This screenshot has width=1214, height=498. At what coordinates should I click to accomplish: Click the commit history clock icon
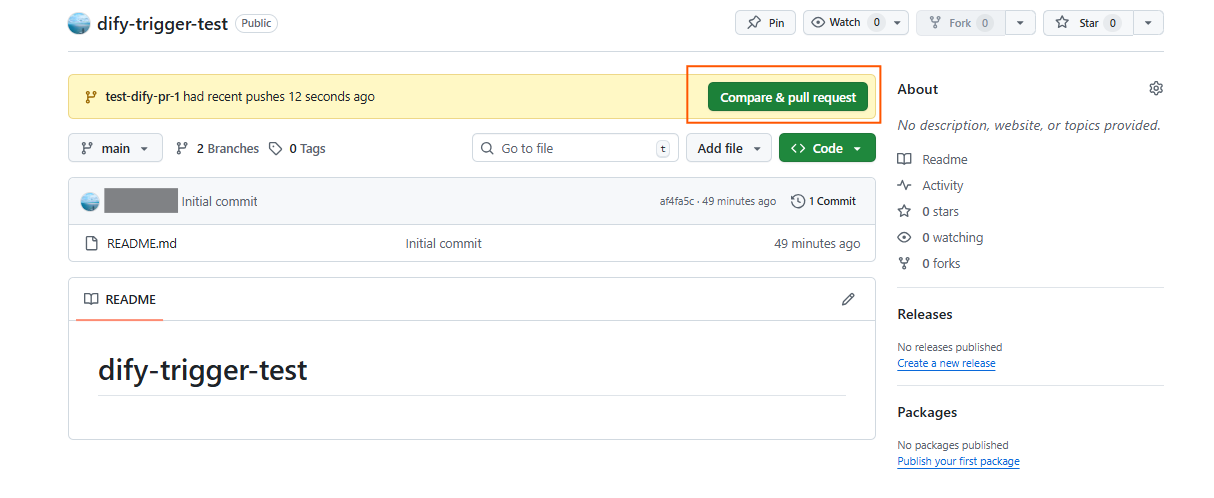click(798, 201)
